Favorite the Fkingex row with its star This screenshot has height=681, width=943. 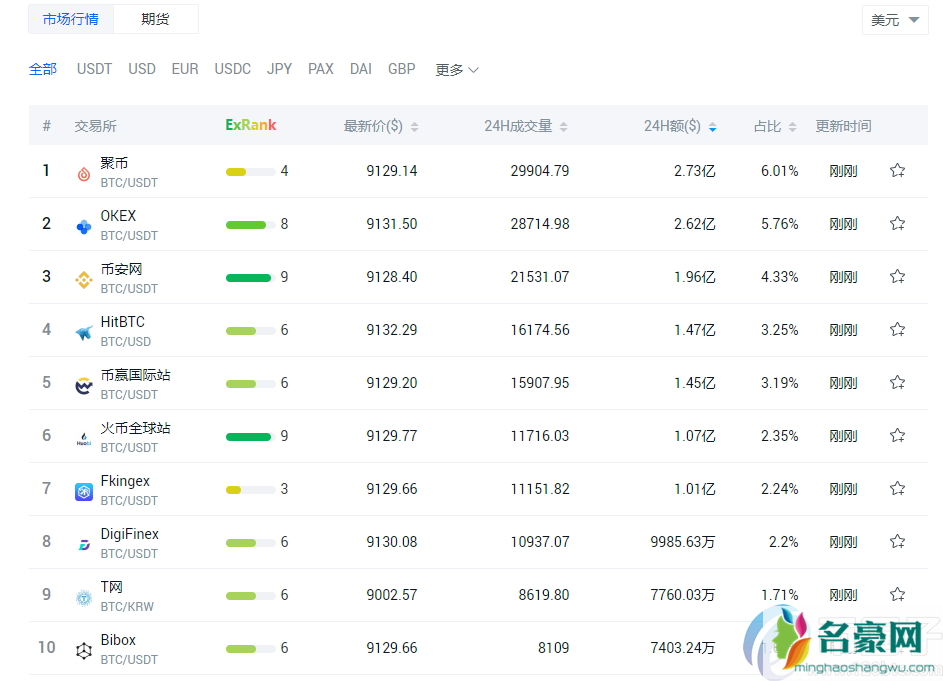tap(897, 488)
